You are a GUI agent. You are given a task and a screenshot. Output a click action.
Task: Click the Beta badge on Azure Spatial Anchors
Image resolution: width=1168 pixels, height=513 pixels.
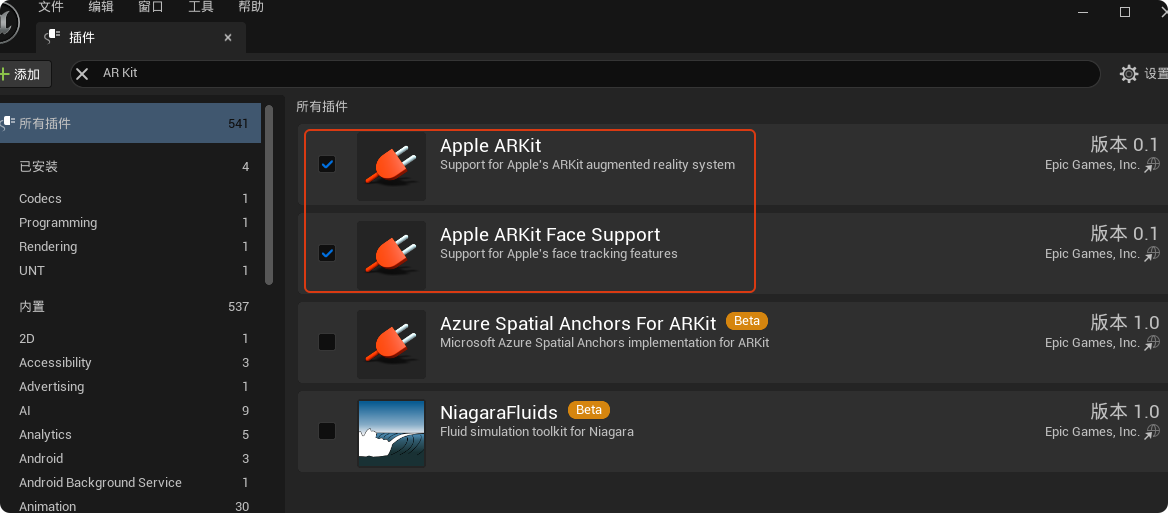746,321
